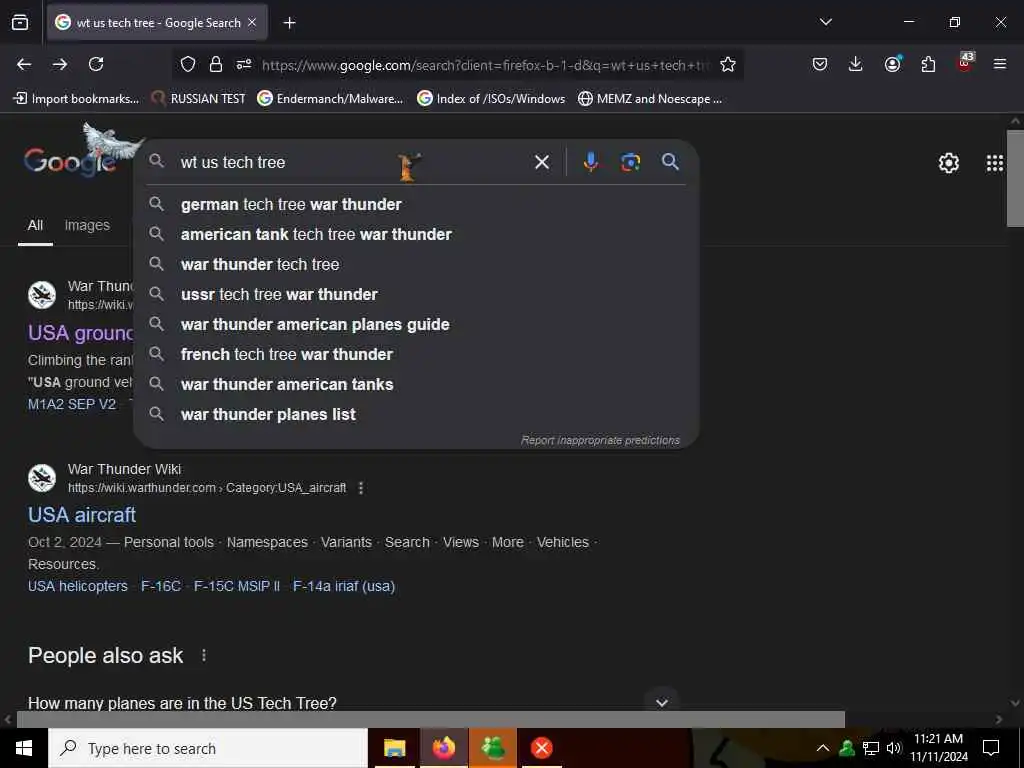Search by image with Lens icon
The height and width of the screenshot is (768, 1024).
(x=630, y=162)
